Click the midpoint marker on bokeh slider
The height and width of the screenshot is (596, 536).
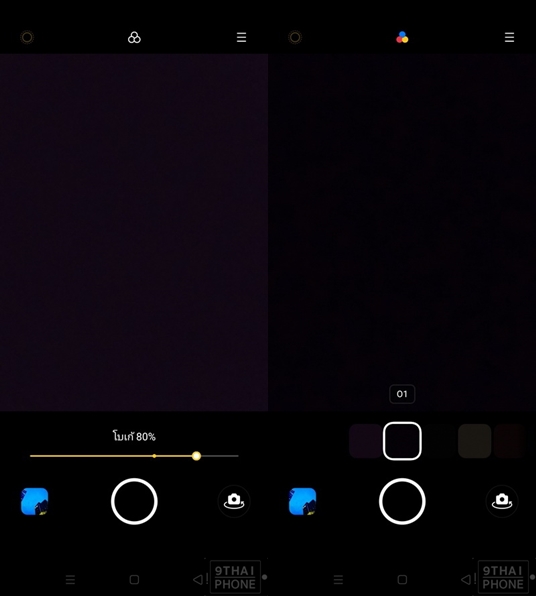tap(154, 456)
